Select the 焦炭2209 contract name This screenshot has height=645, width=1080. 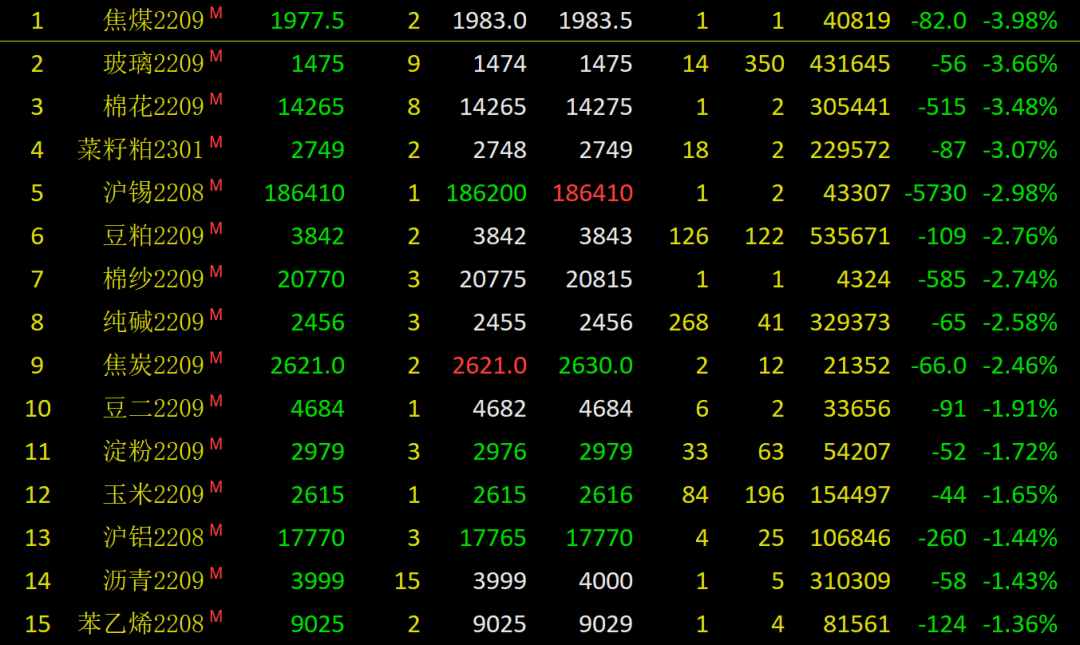[x=153, y=365]
